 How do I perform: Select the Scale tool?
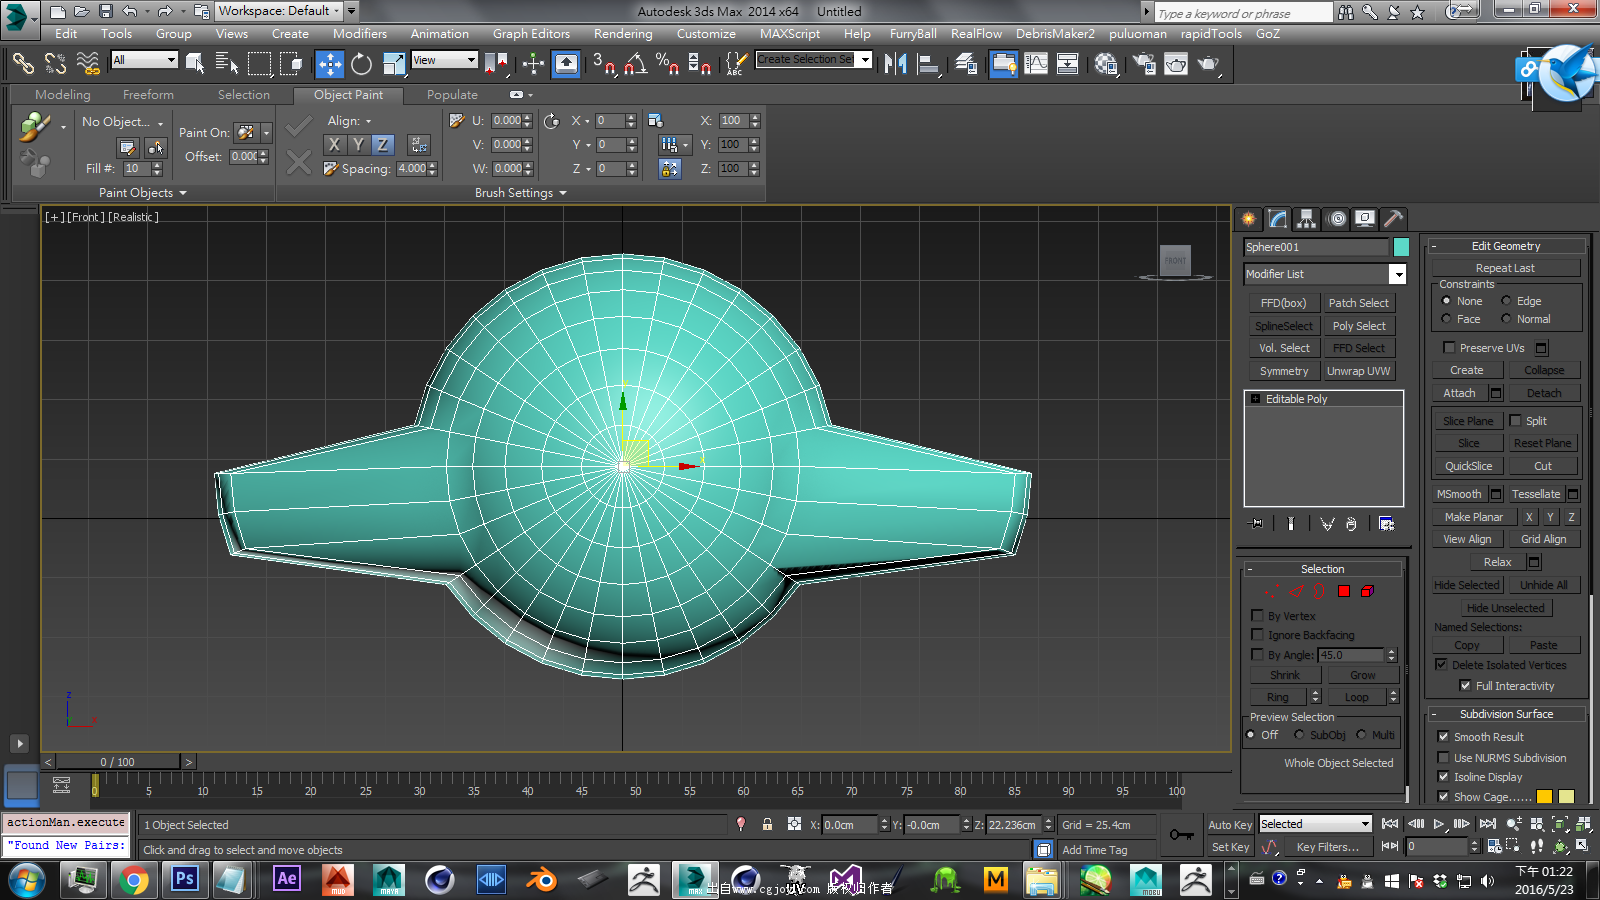pyautogui.click(x=394, y=64)
